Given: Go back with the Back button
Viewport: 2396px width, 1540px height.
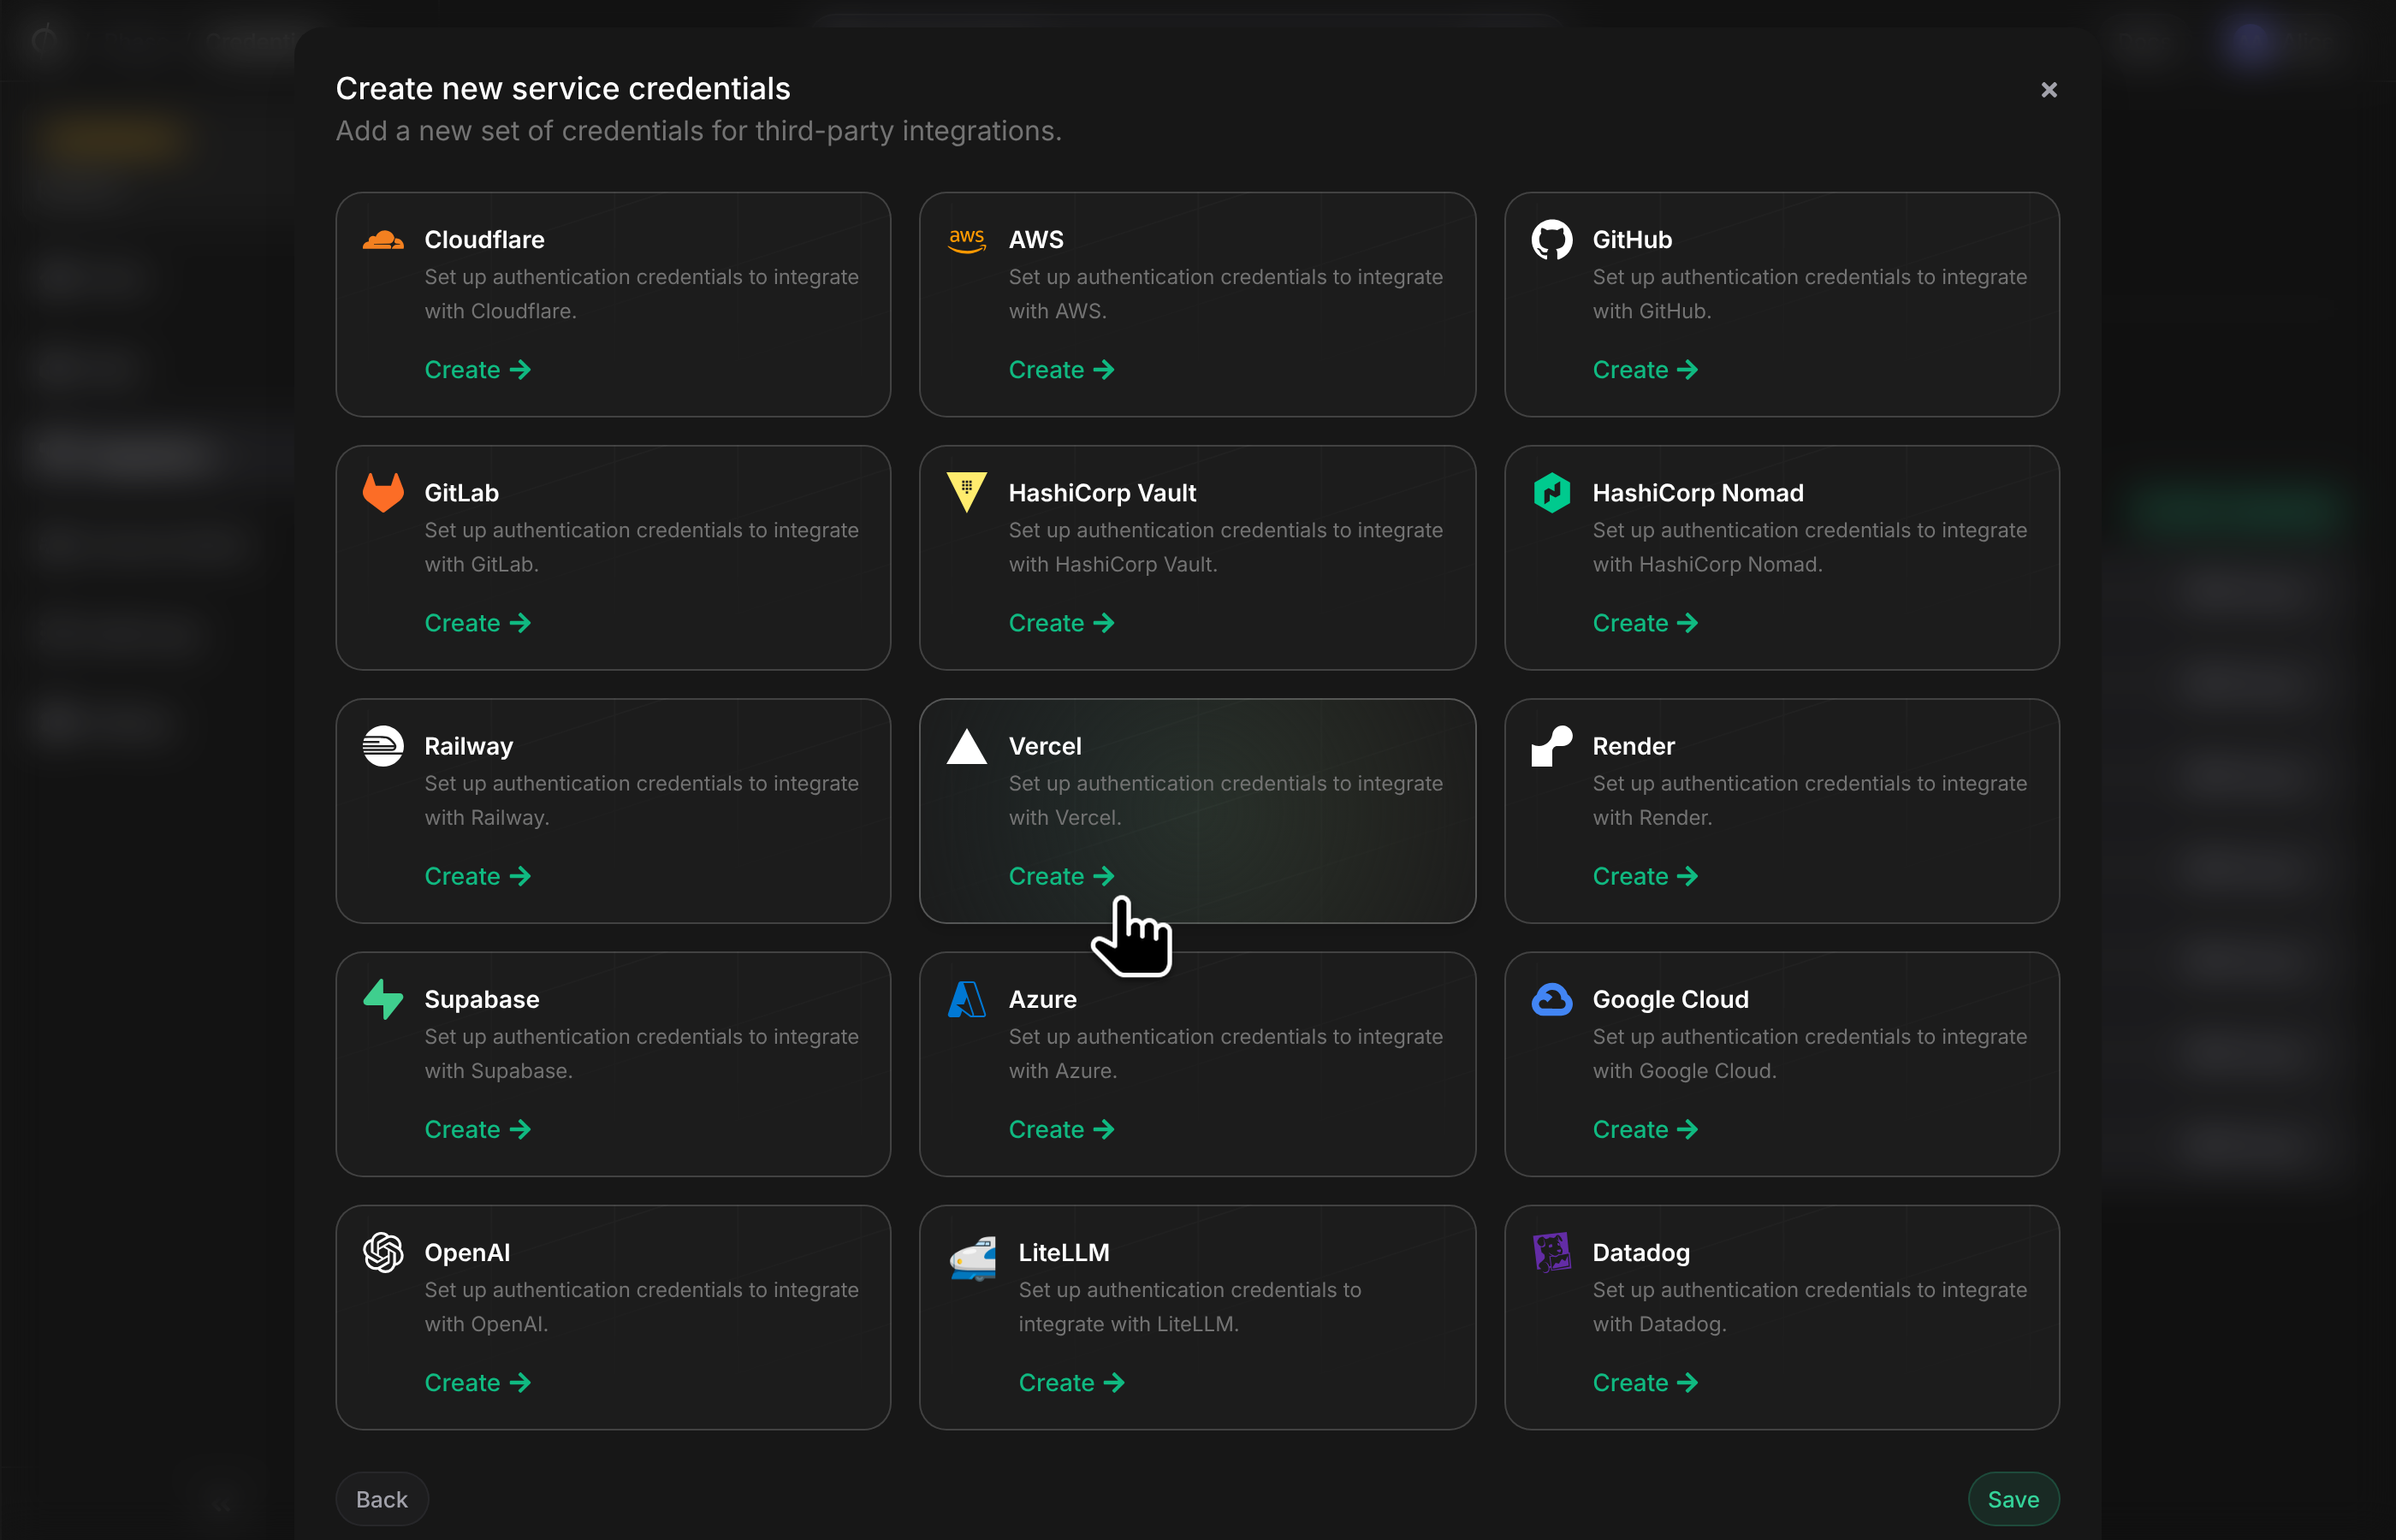Looking at the screenshot, I should (x=382, y=1499).
